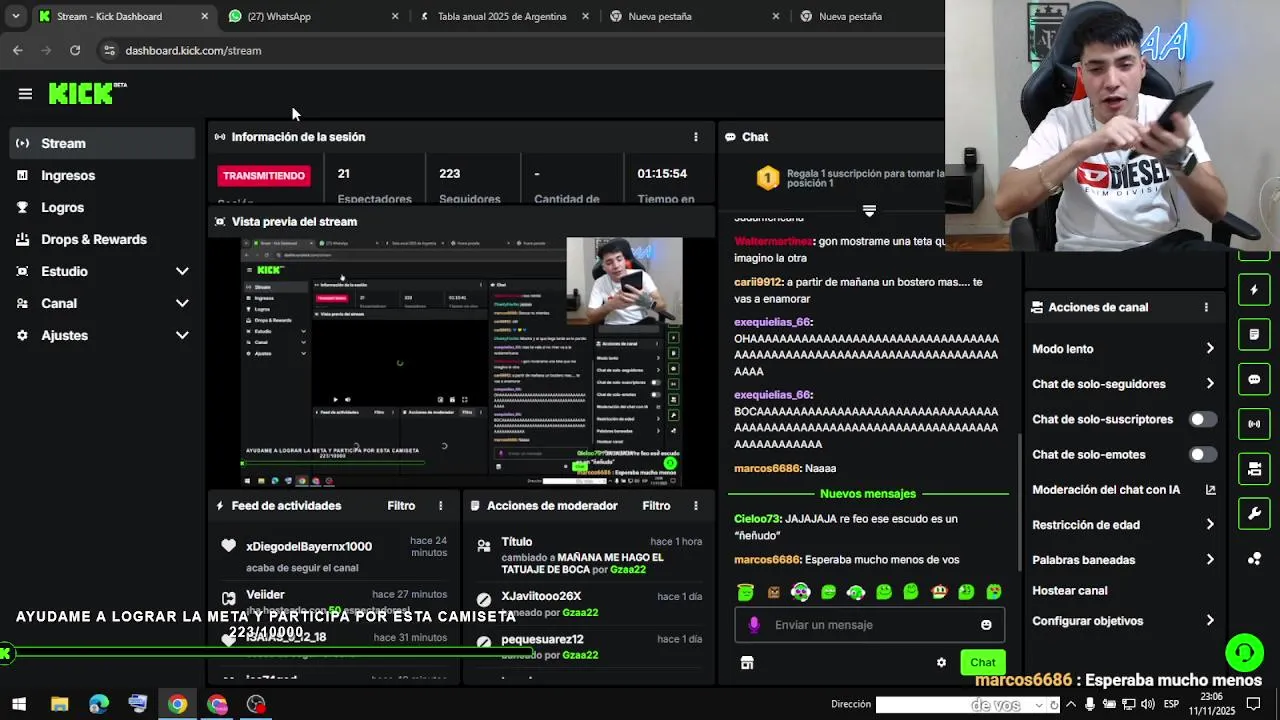Image resolution: width=1280 pixels, height=720 pixels.
Task: Click the green Chat send button
Action: (982, 662)
